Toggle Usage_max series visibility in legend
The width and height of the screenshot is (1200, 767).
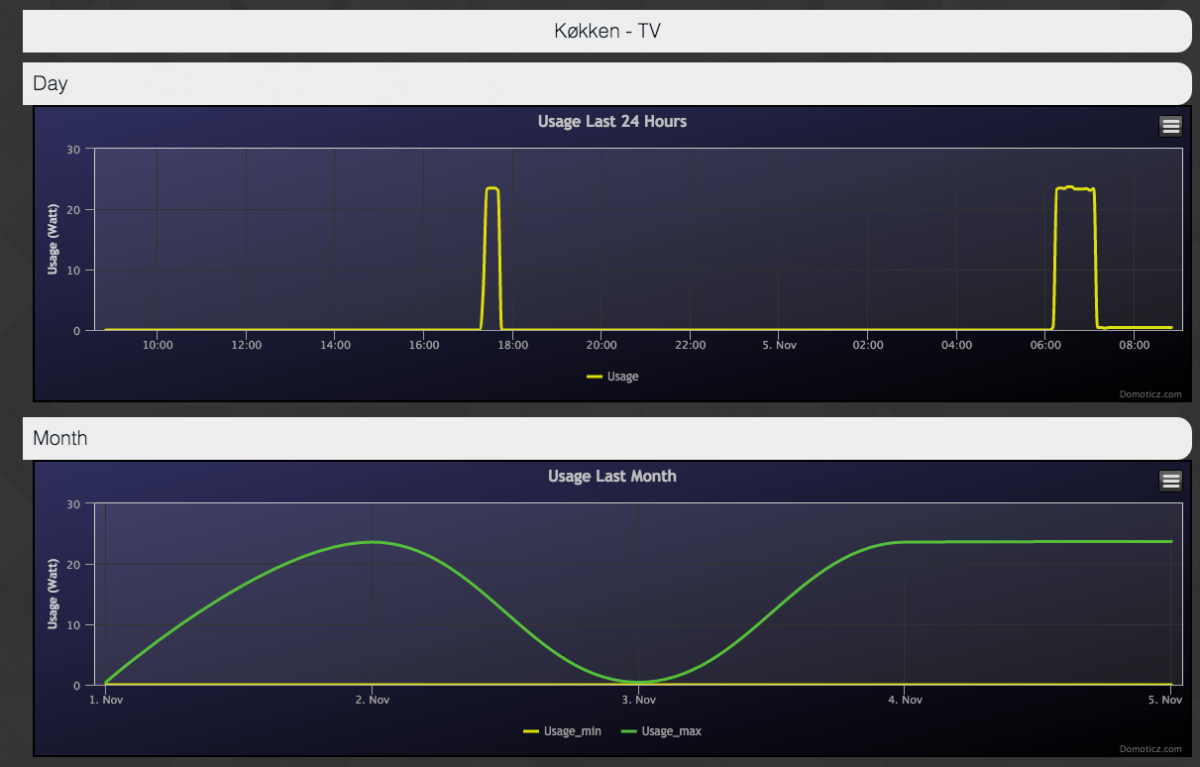click(x=671, y=732)
